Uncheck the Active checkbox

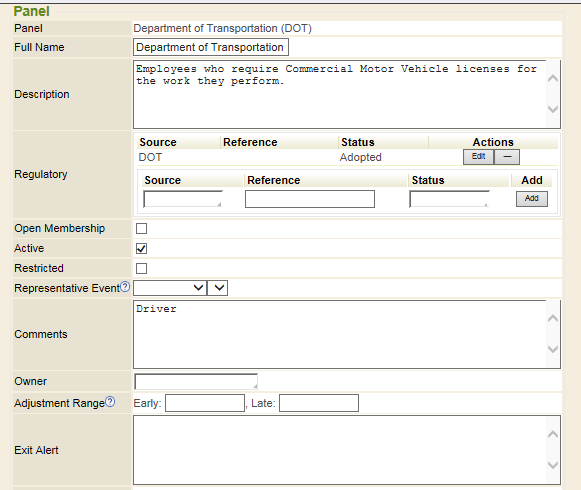141,248
